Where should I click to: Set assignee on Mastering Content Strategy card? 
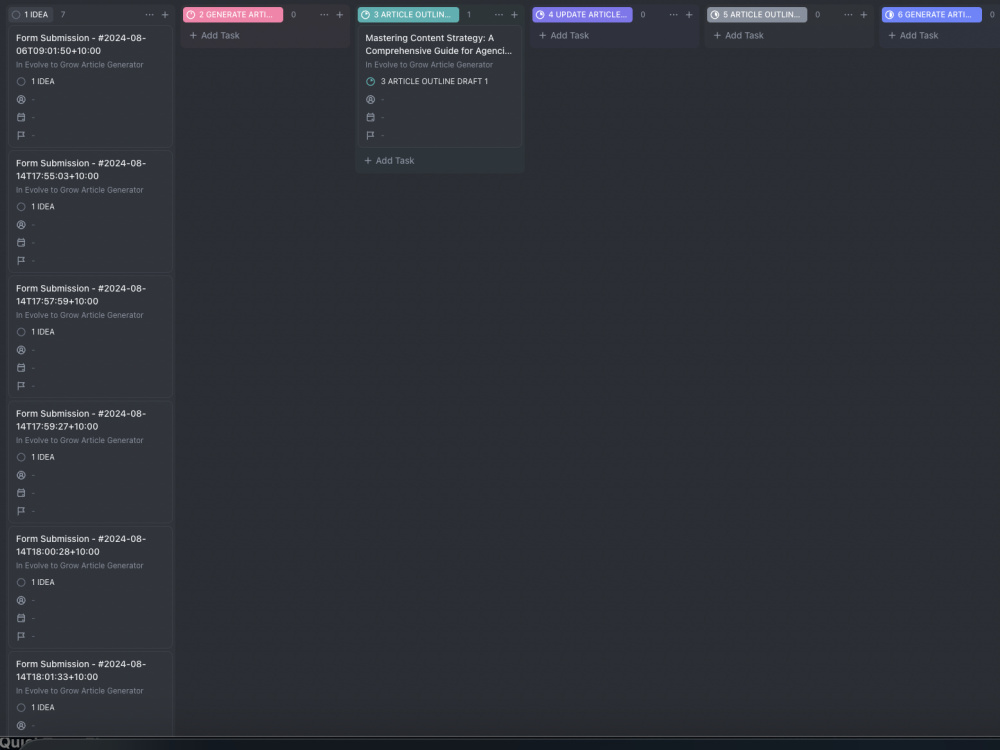[x=371, y=99]
